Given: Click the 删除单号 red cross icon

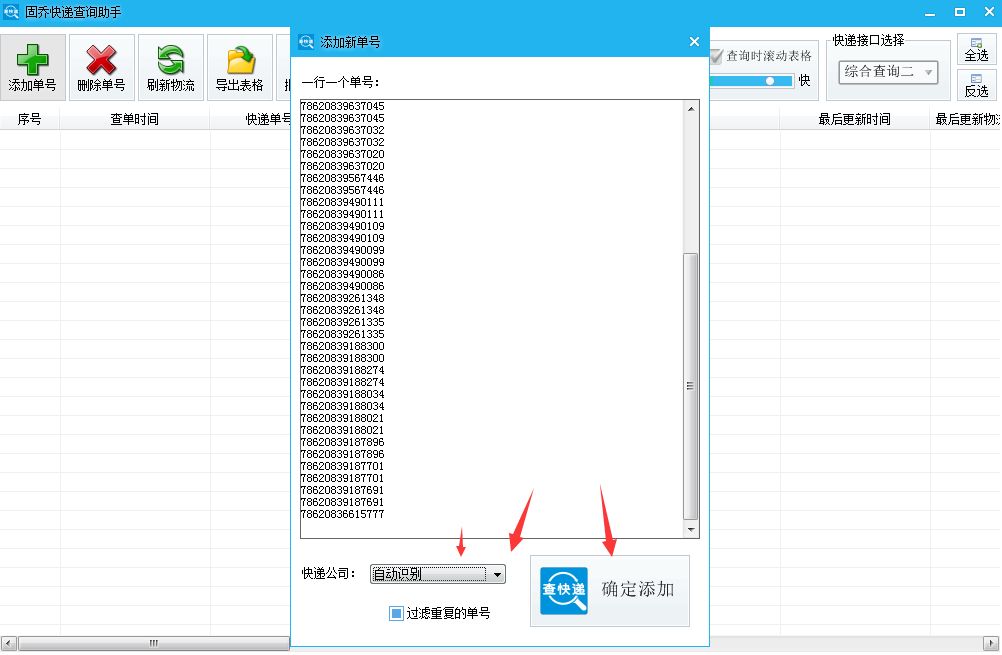Looking at the screenshot, I should coord(99,60).
